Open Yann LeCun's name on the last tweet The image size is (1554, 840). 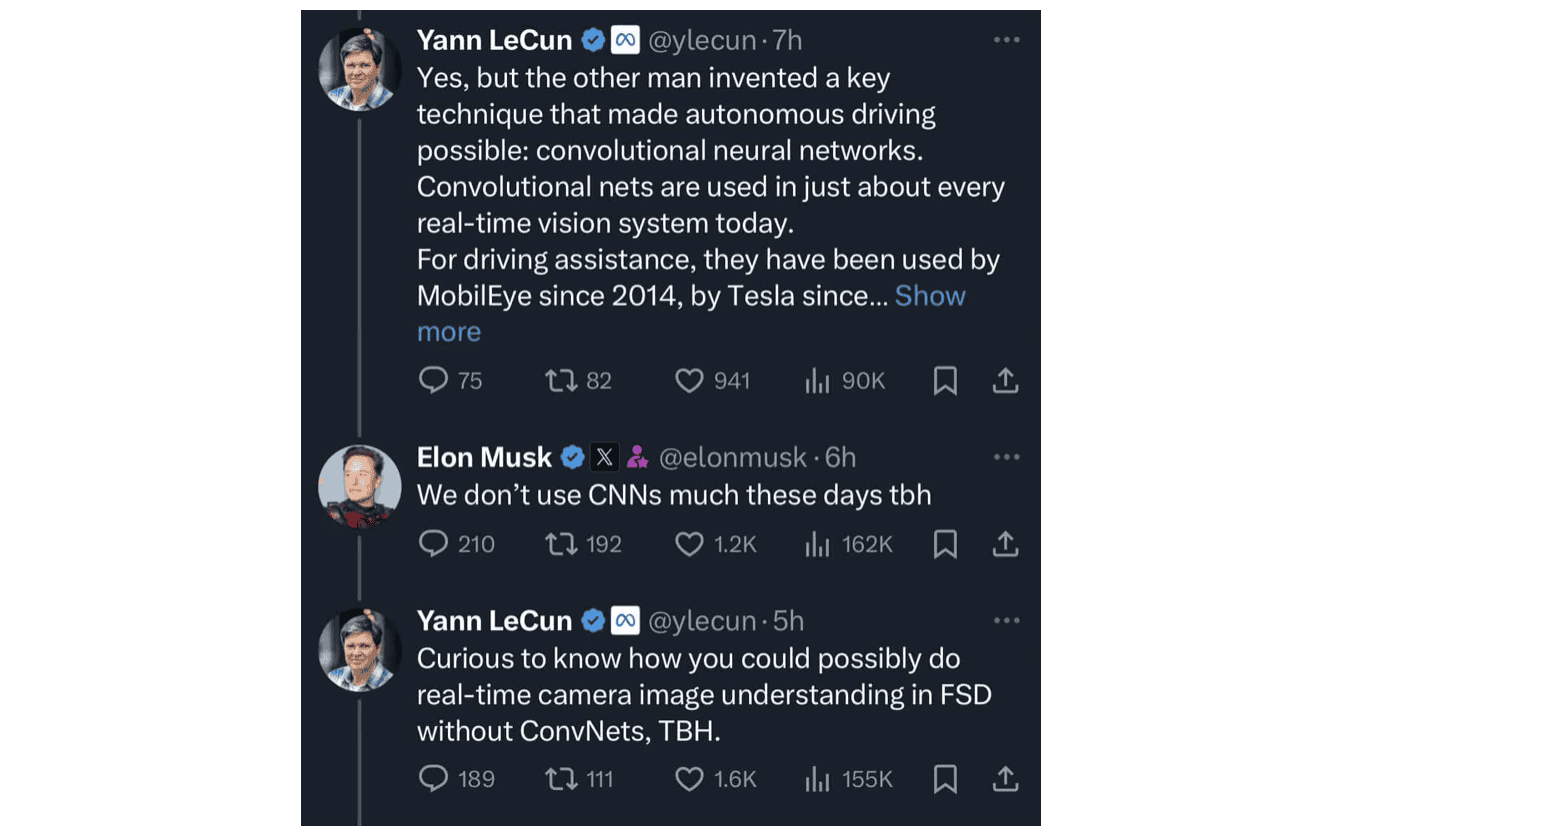point(494,621)
